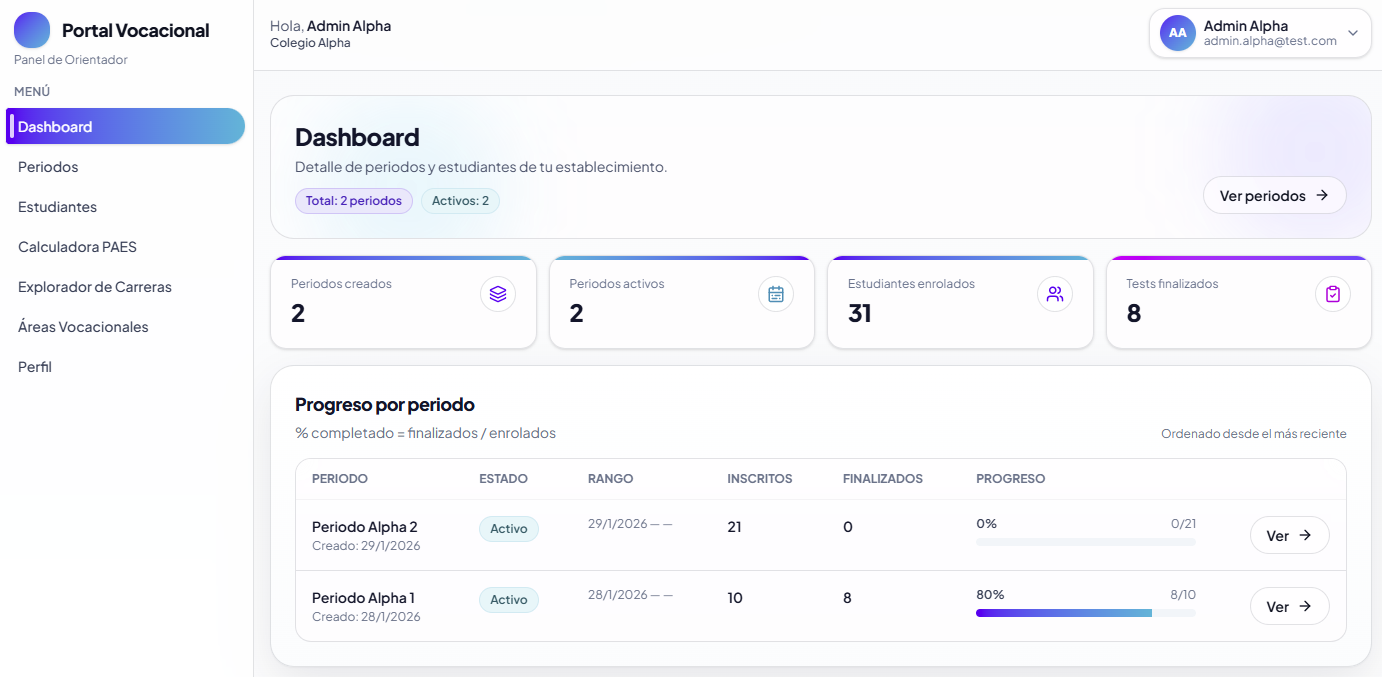Open Estudiantes from the sidebar menu
The height and width of the screenshot is (677, 1382).
click(57, 207)
